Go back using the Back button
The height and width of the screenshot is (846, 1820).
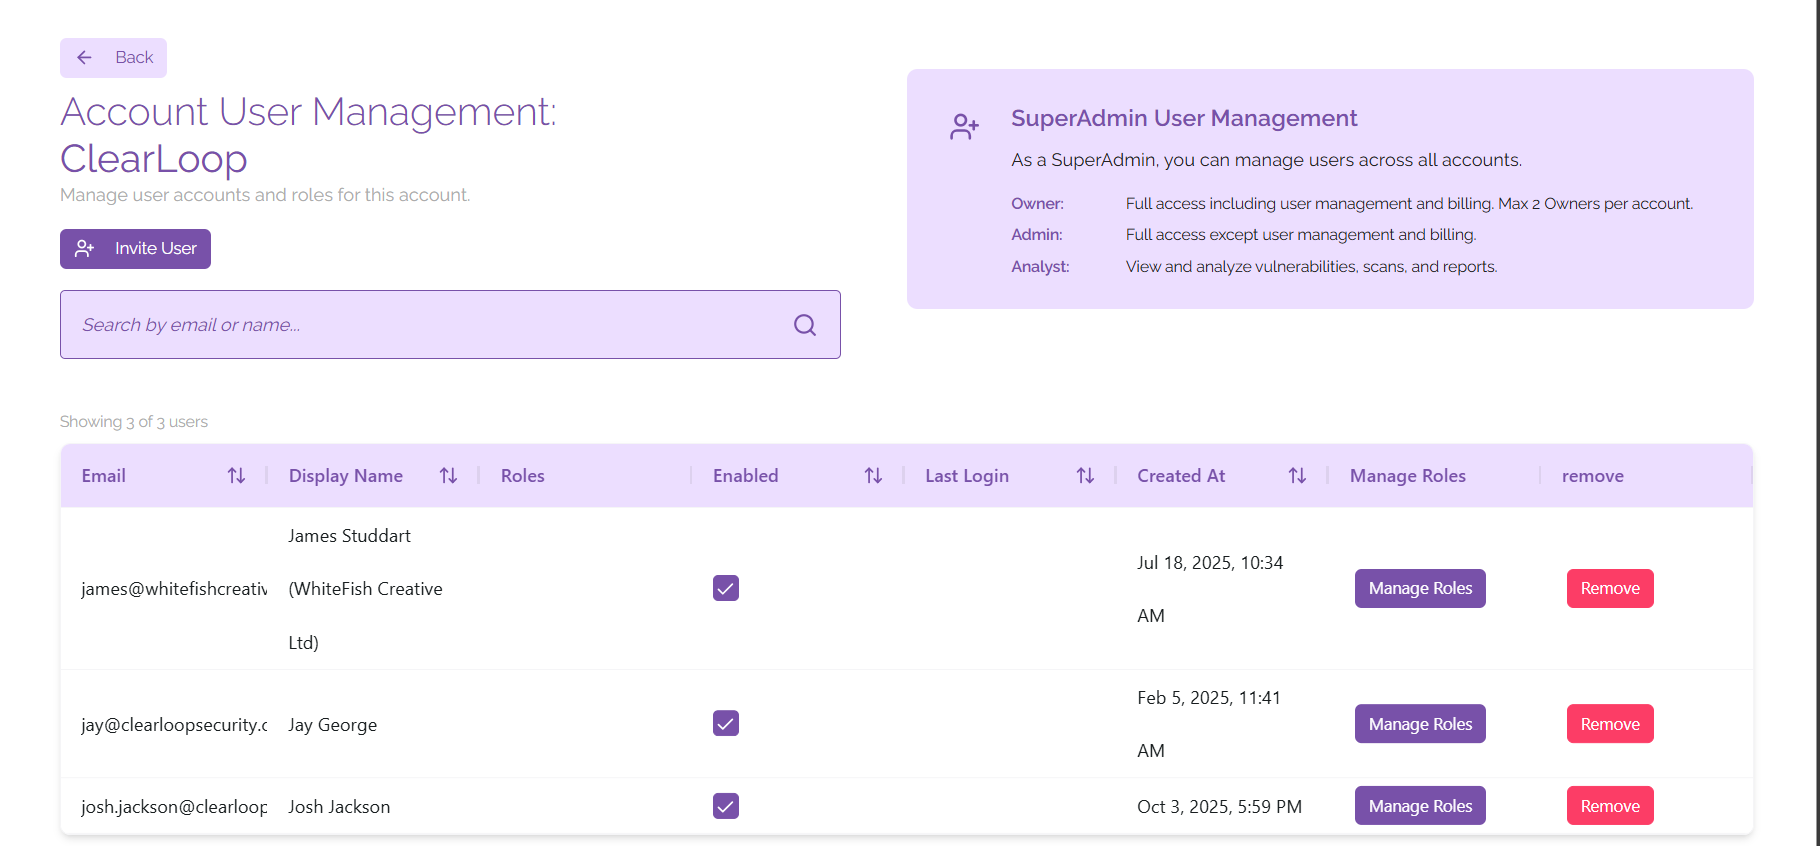113,58
